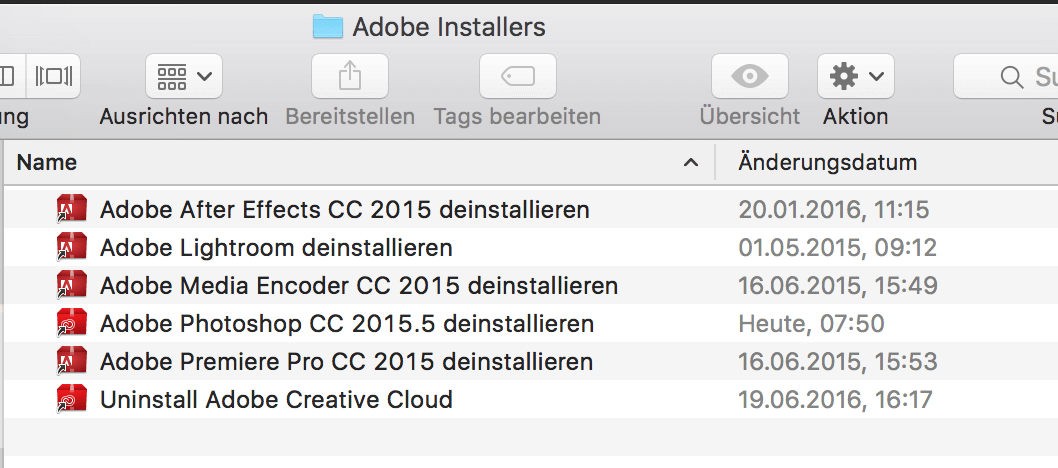This screenshot has height=468, width=1058.
Task: Toggle sort direction arrow in Name column
Action: (x=690, y=163)
